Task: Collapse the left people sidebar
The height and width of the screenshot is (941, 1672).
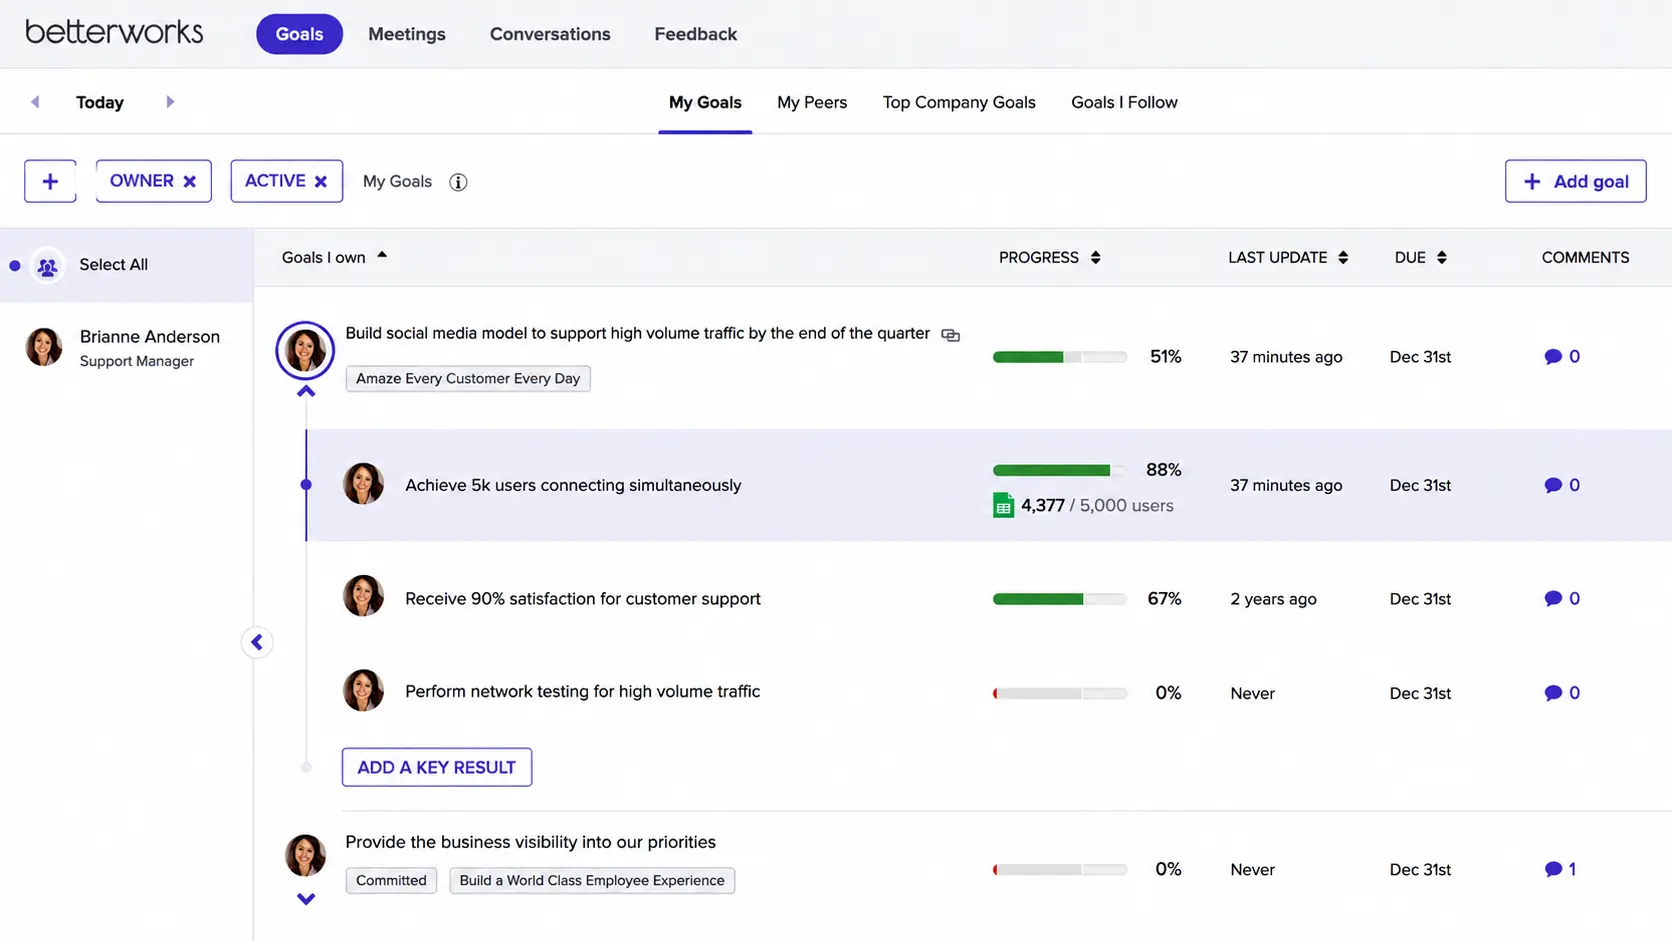Action: coord(257,642)
